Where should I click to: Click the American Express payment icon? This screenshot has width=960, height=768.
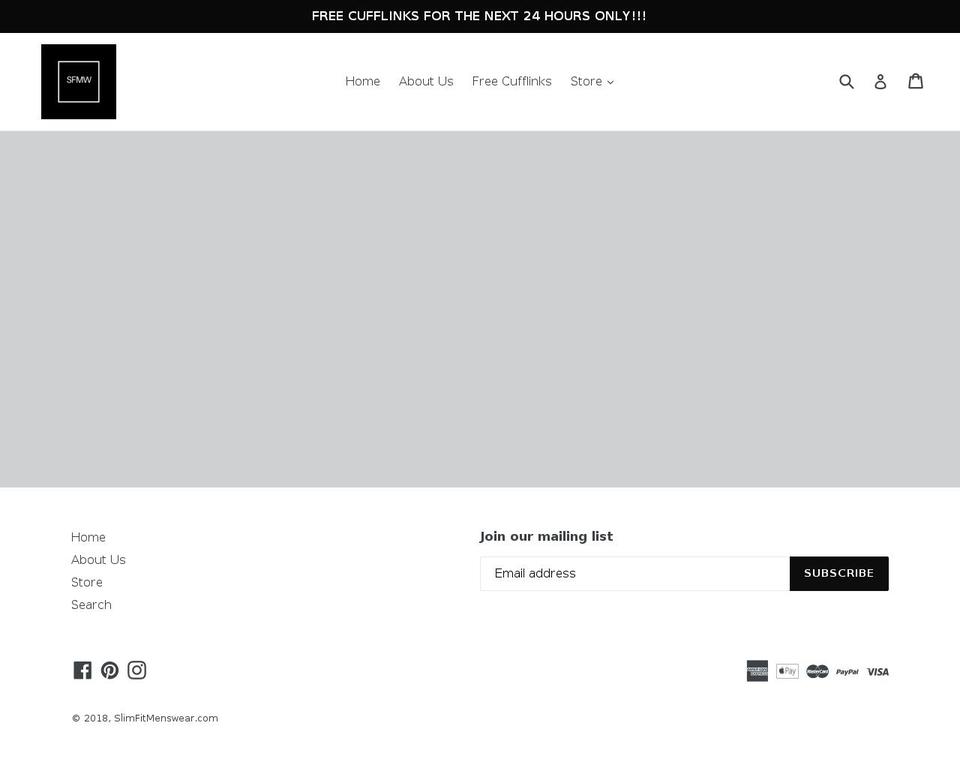[x=757, y=671]
